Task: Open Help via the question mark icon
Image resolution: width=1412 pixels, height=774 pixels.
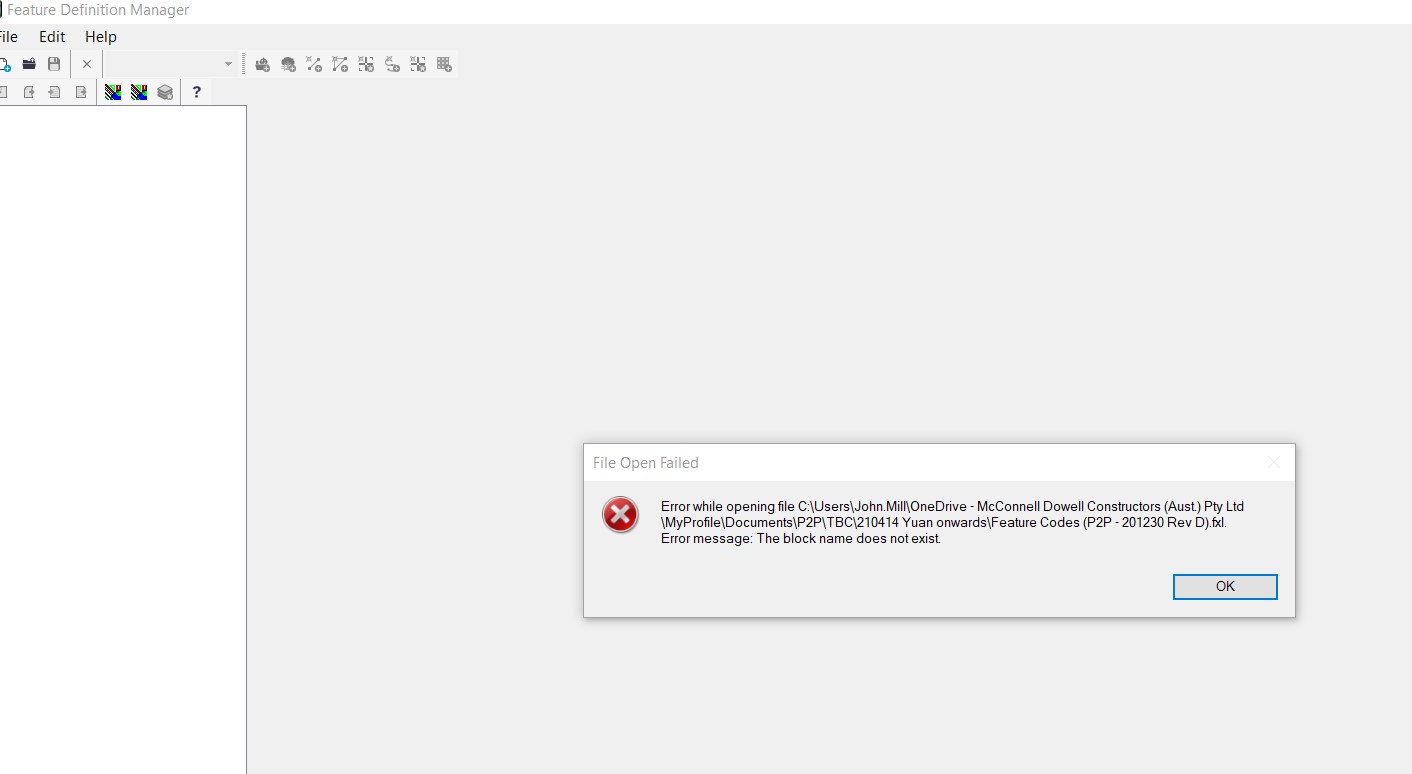Action: [x=196, y=91]
